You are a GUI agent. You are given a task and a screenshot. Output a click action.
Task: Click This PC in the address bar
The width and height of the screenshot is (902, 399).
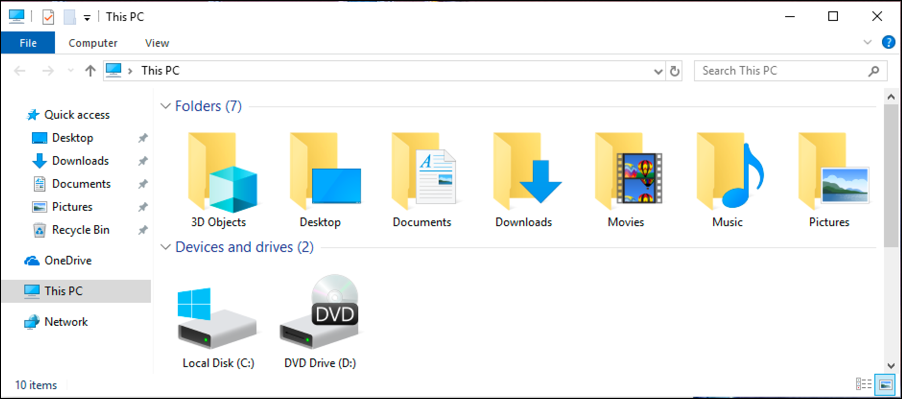(x=160, y=71)
